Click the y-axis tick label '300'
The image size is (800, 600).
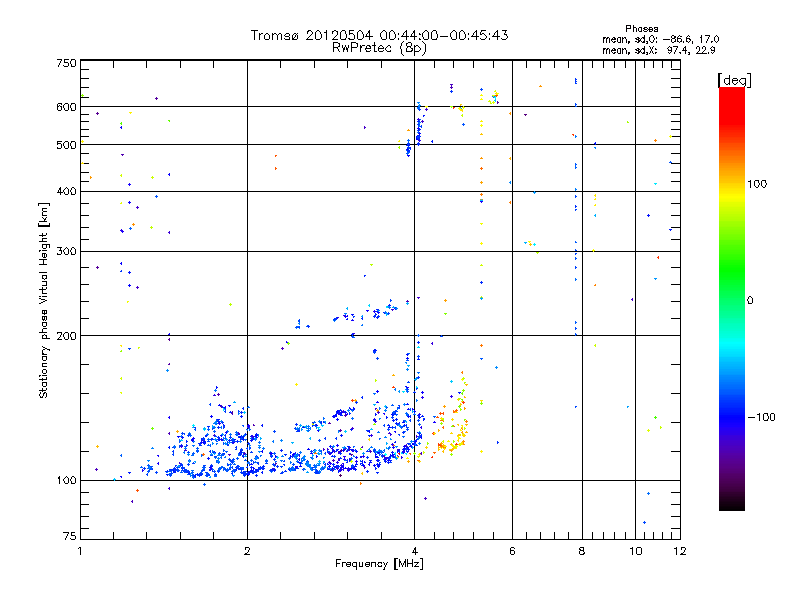point(66,251)
